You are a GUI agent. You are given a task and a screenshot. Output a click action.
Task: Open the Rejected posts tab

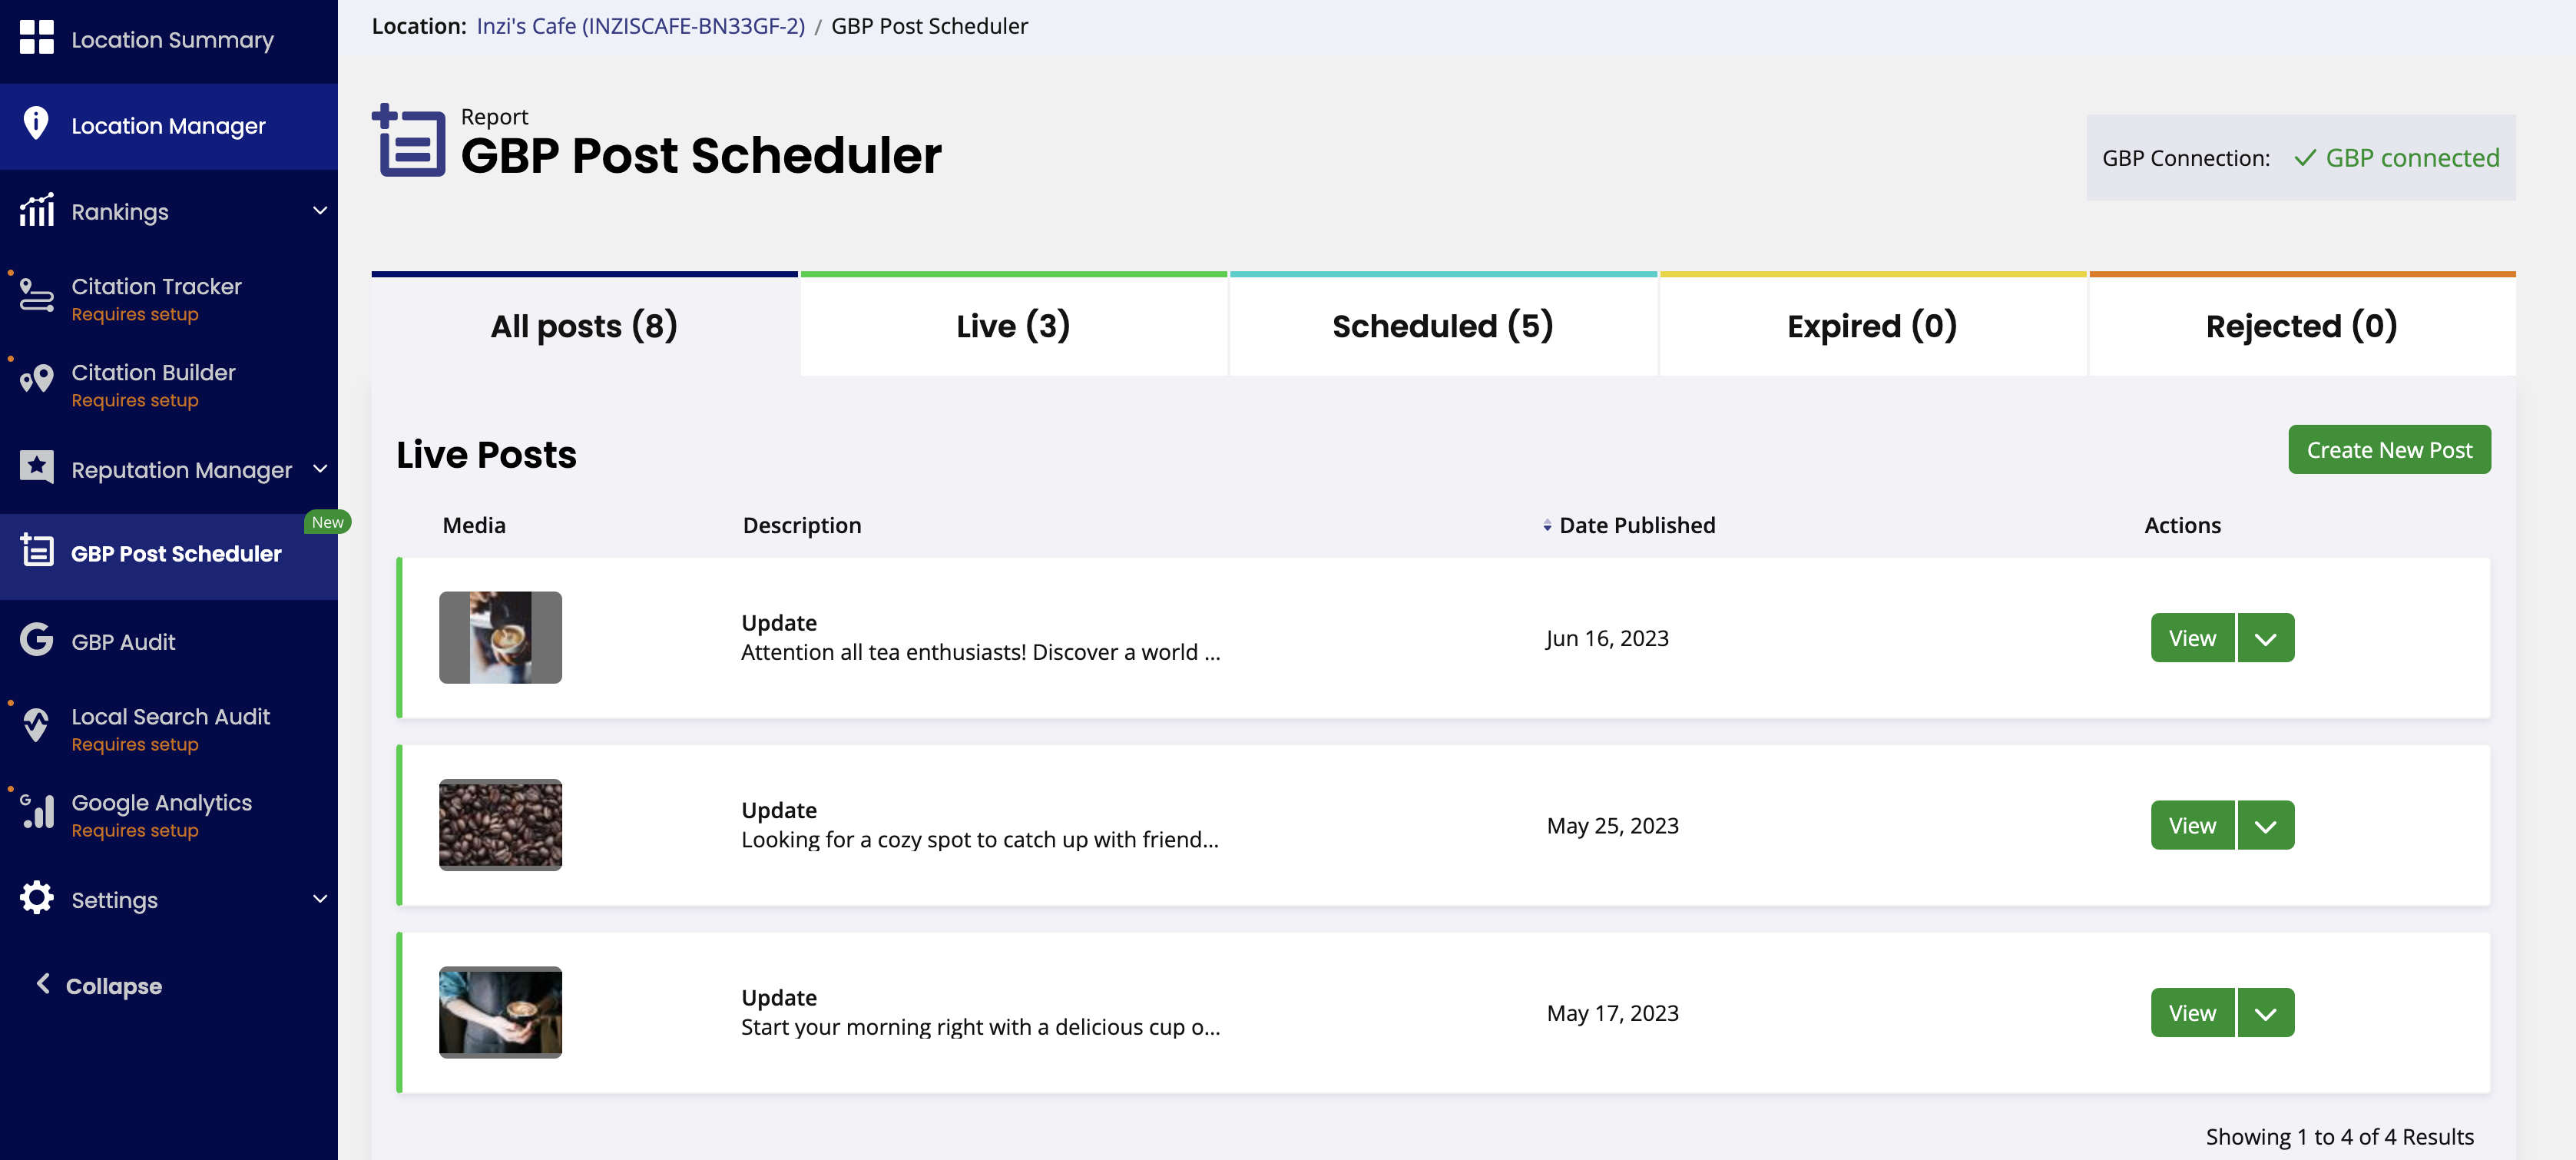click(2300, 325)
